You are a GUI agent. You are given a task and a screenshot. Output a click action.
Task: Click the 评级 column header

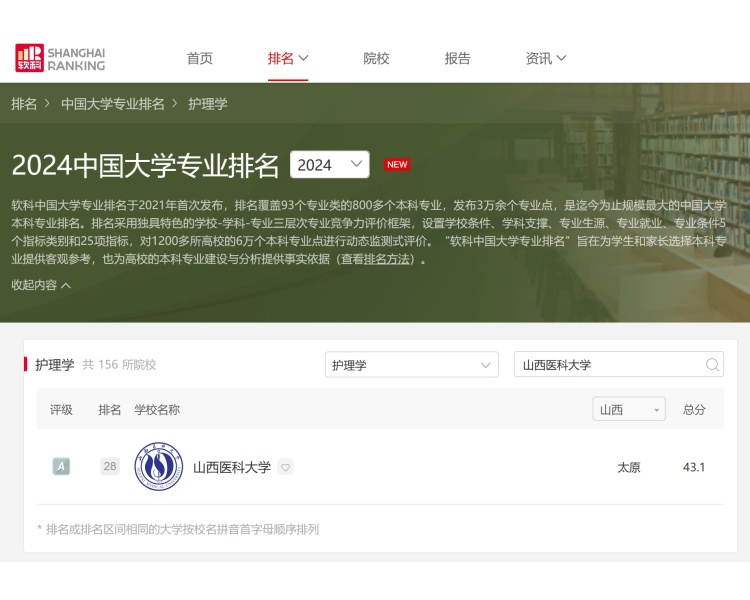[61, 410]
